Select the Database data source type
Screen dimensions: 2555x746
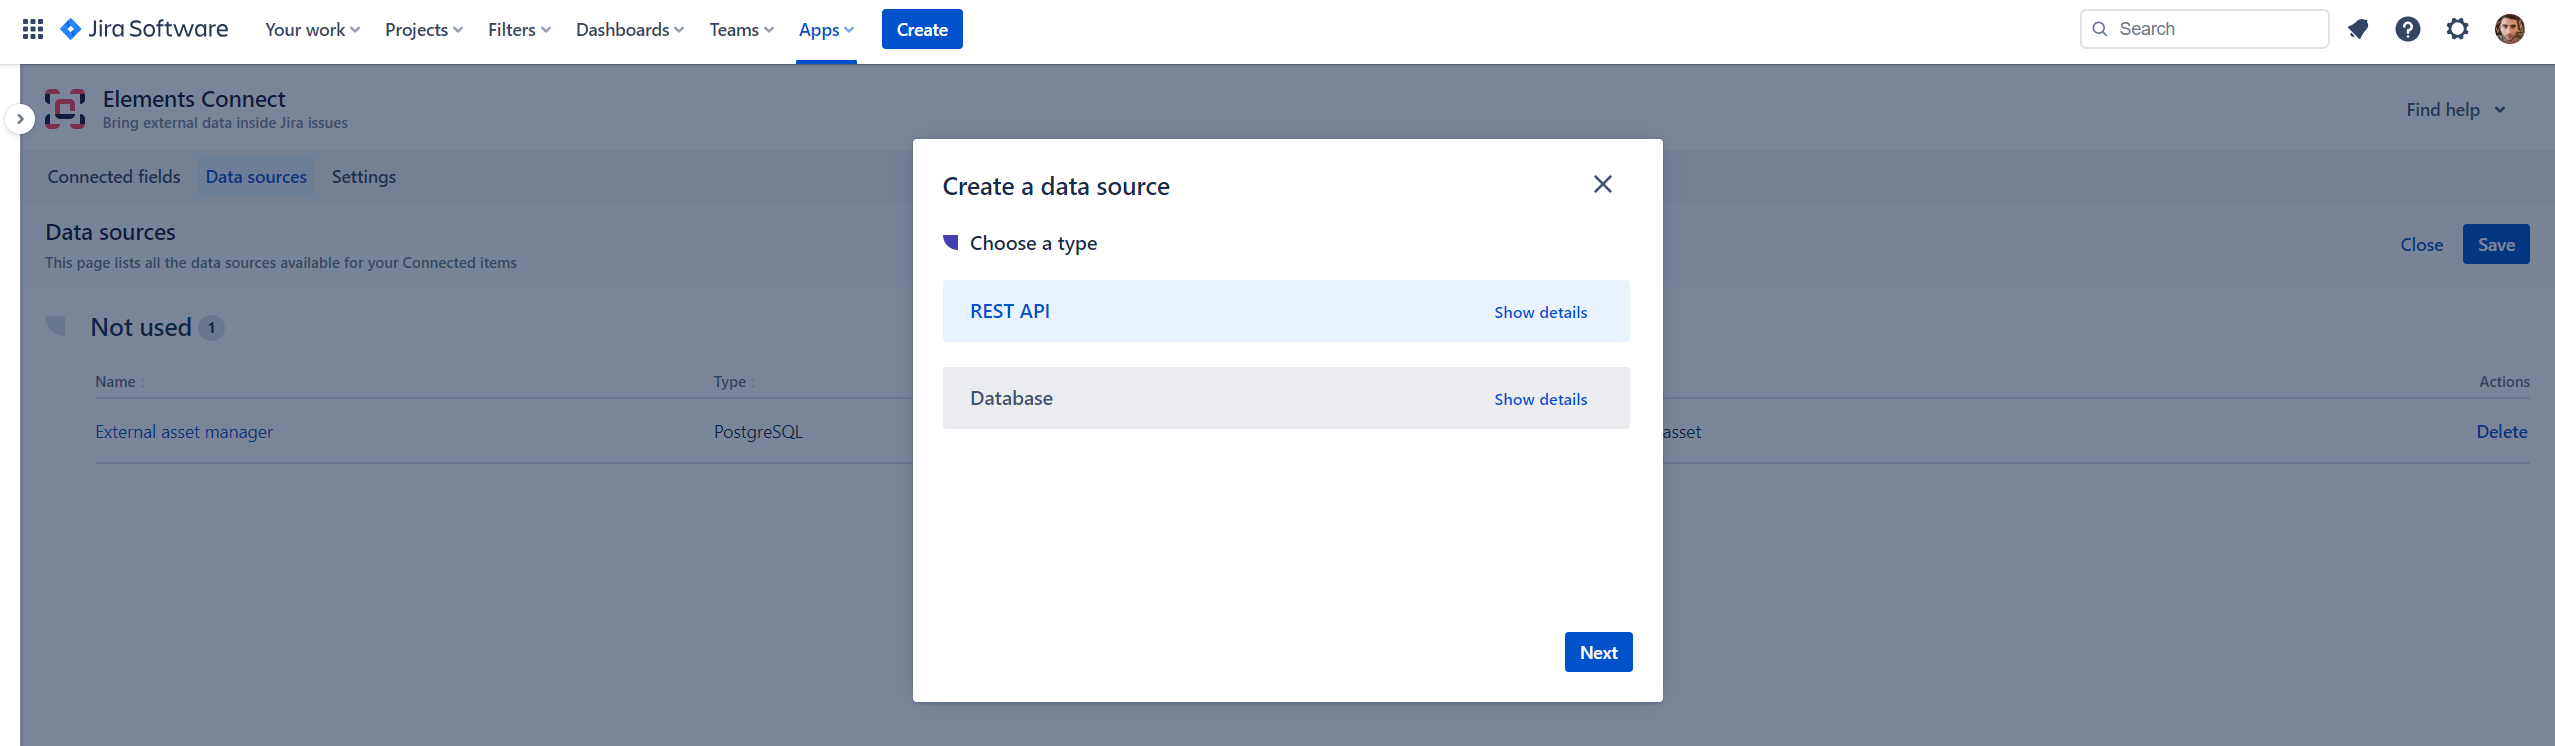pyautogui.click(x=1011, y=398)
